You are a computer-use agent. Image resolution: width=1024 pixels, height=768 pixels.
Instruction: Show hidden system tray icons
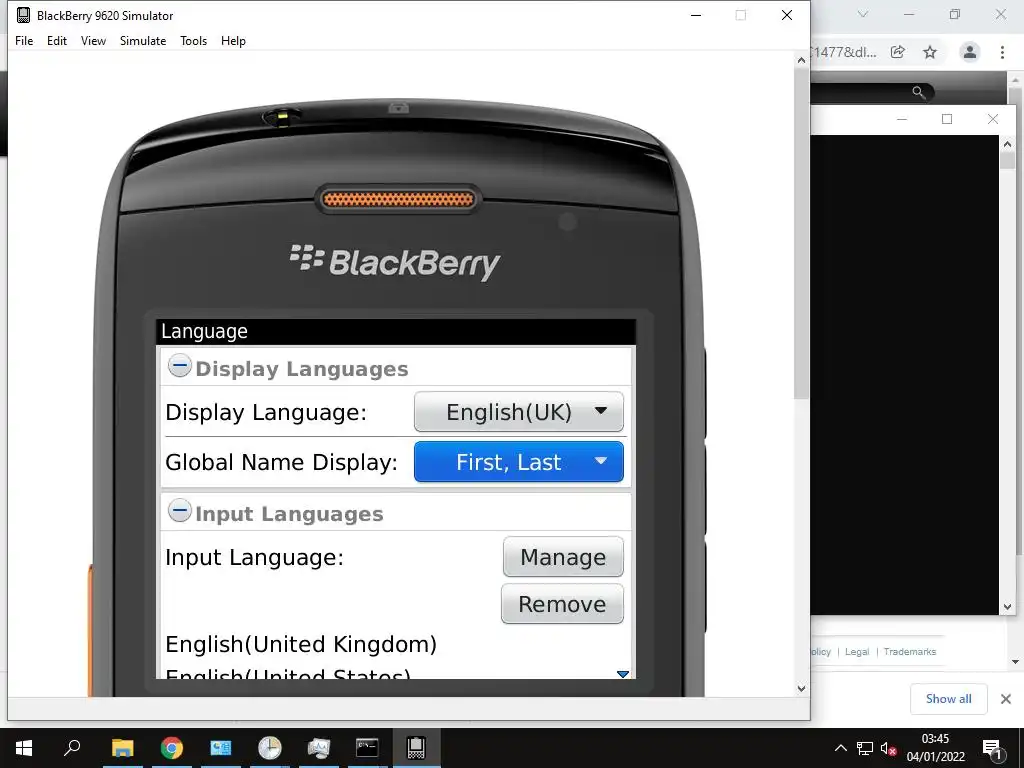coord(841,748)
